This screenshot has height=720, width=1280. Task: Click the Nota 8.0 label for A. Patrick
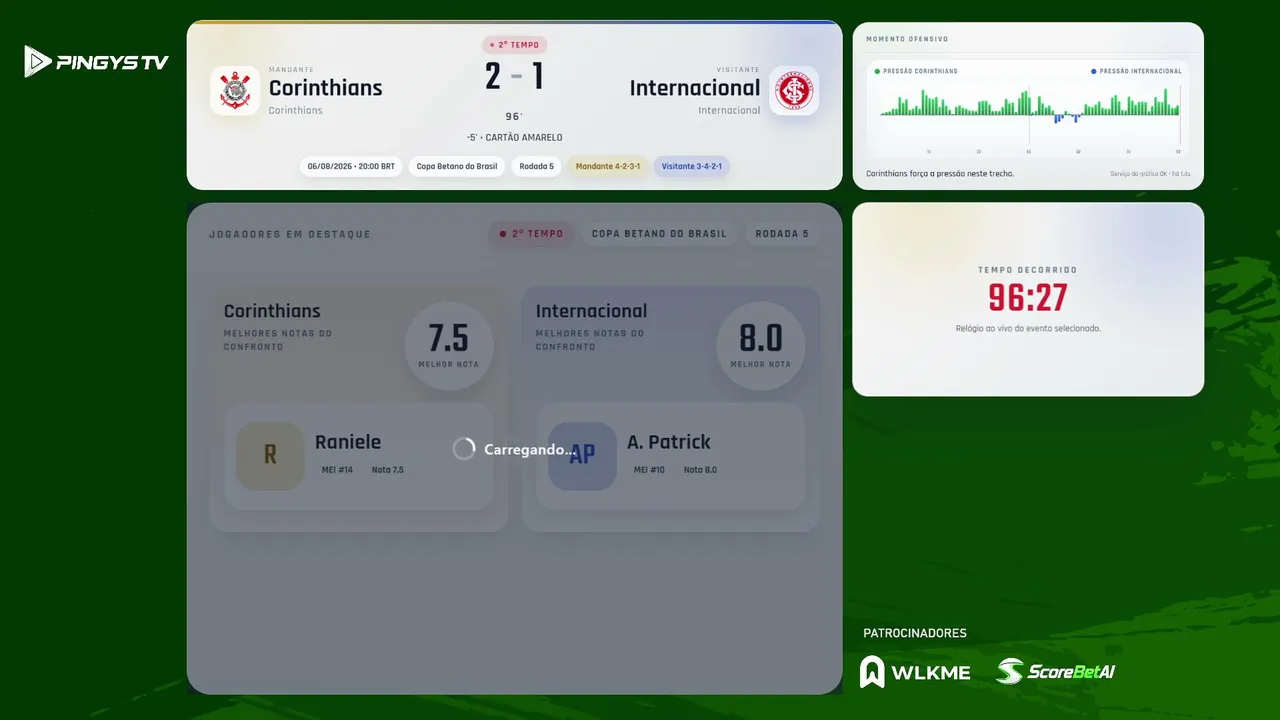click(700, 470)
